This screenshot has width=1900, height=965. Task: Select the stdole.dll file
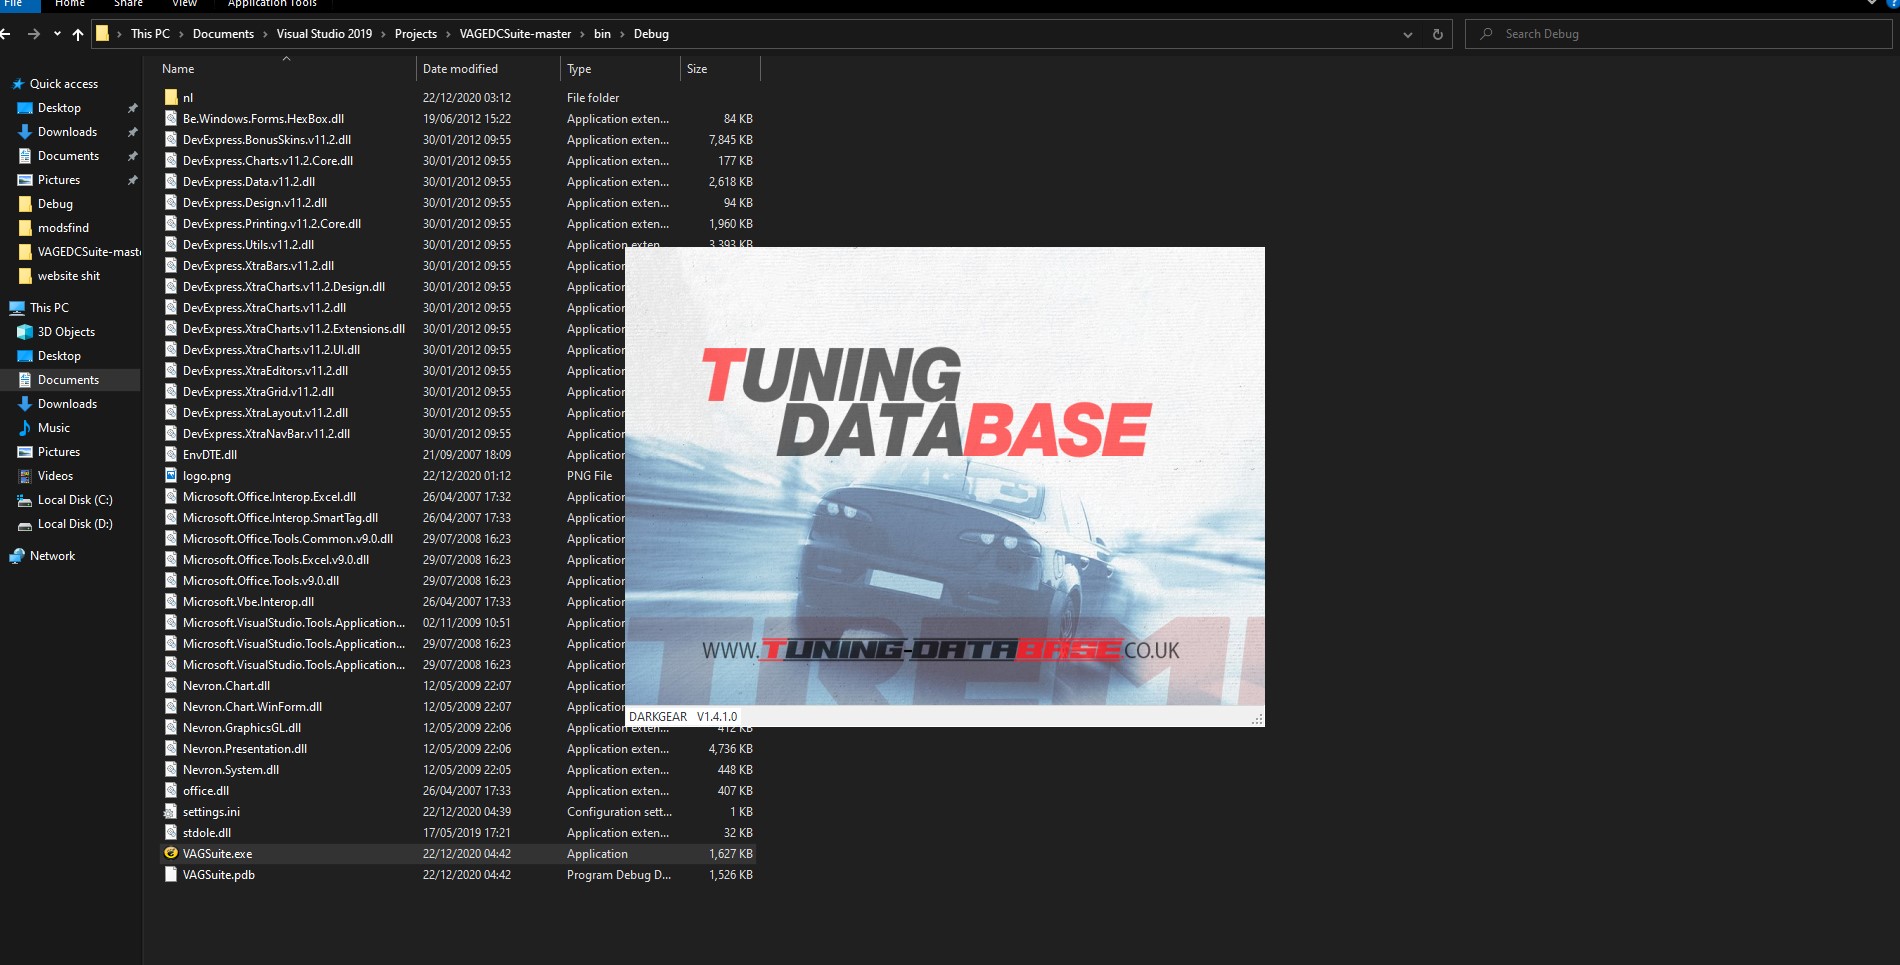(x=206, y=833)
